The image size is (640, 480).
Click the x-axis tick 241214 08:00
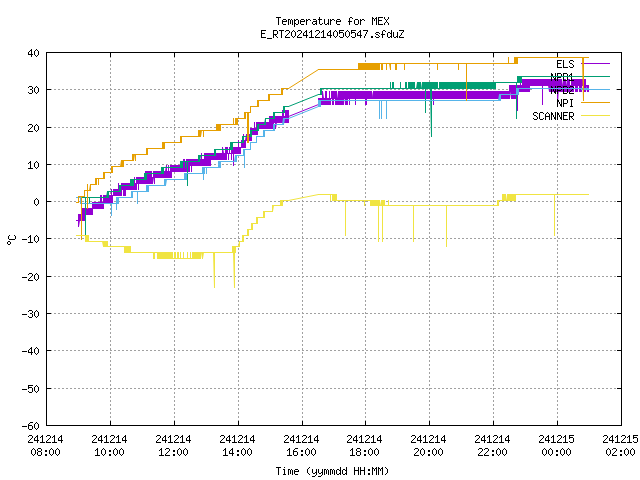tap(45, 446)
